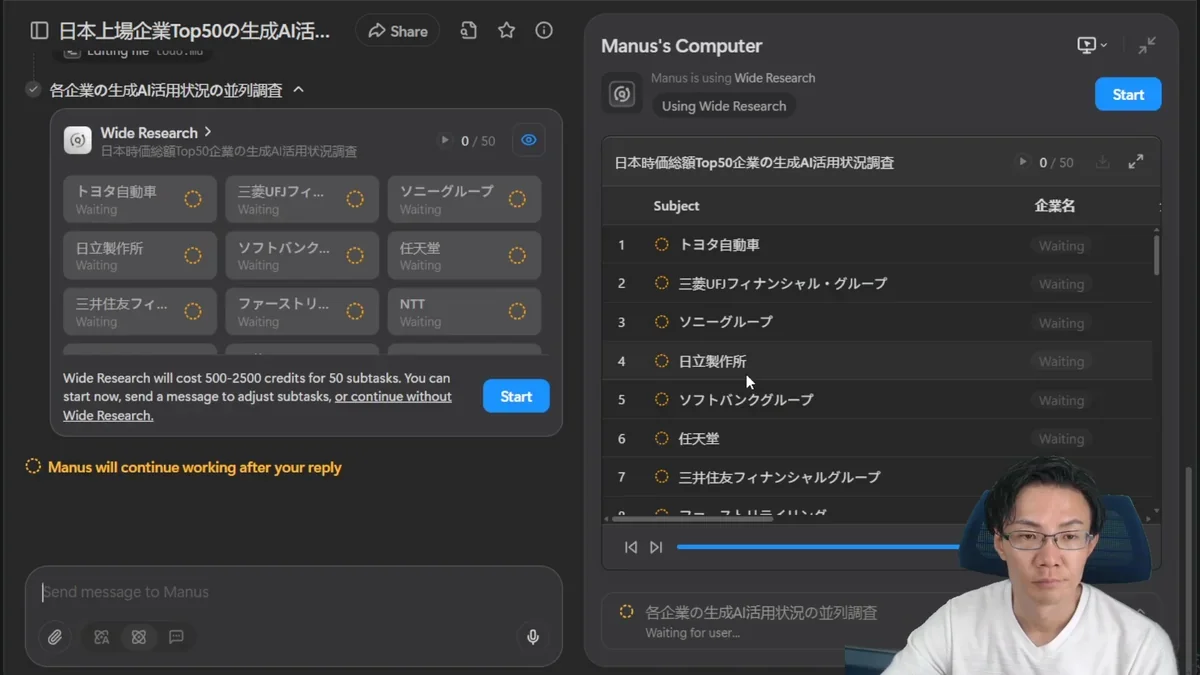The height and width of the screenshot is (675, 1200).
Task: Click the Subject column header
Action: 676,206
